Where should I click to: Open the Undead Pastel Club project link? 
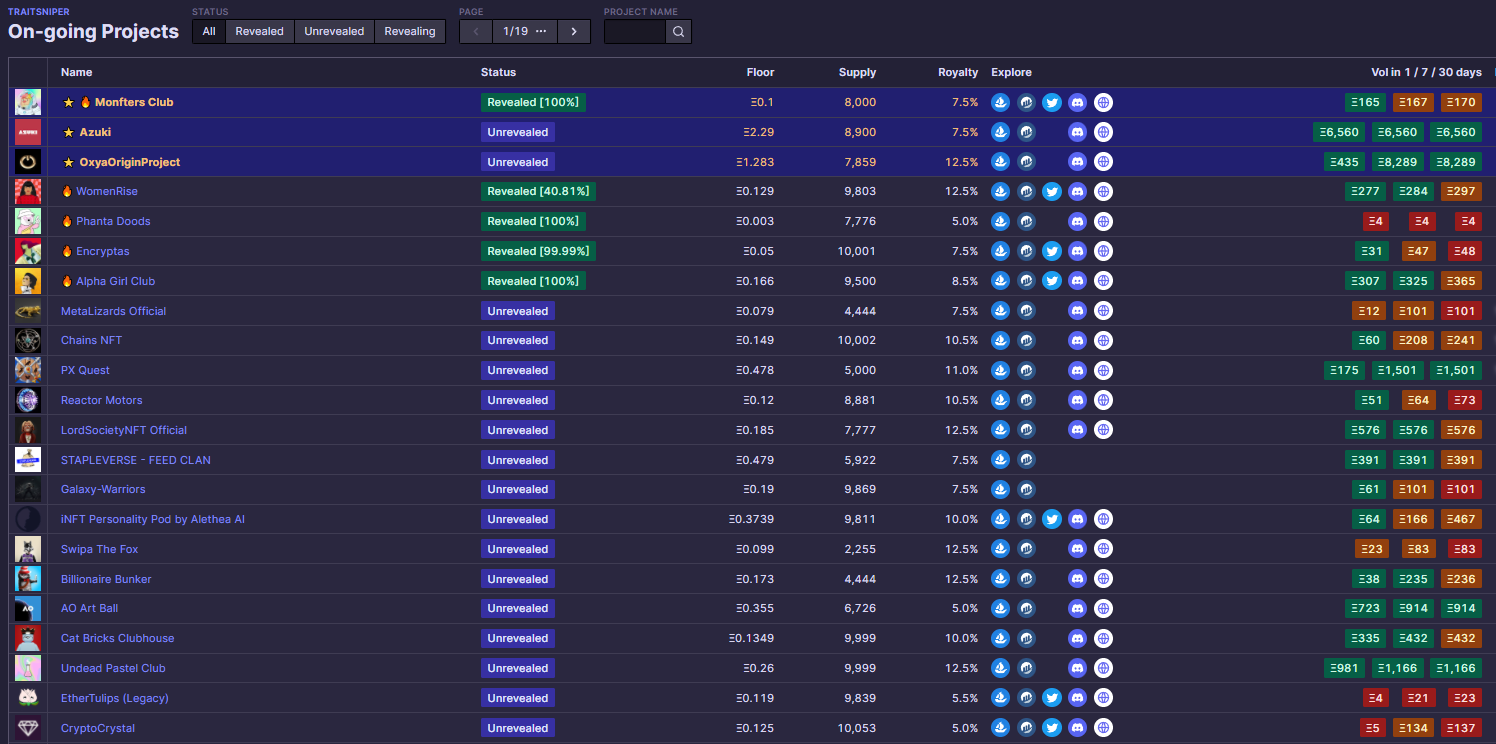[x=113, y=668]
